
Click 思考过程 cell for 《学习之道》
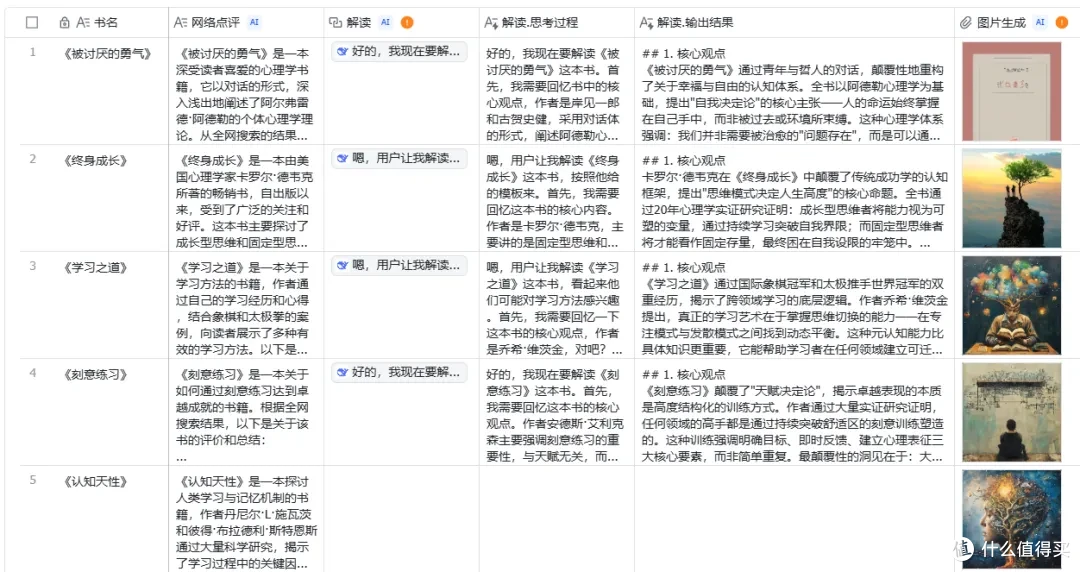click(x=557, y=305)
